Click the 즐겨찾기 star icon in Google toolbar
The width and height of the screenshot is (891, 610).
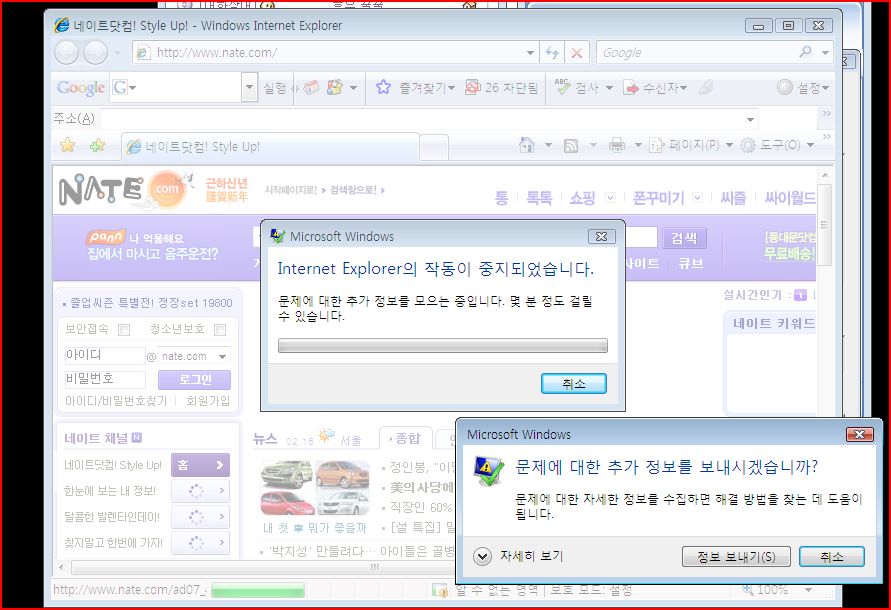pyautogui.click(x=384, y=87)
